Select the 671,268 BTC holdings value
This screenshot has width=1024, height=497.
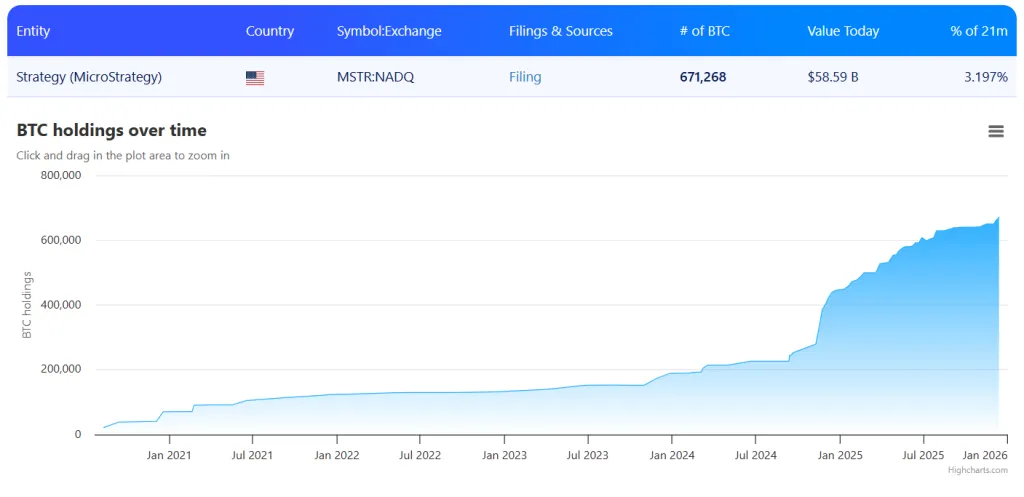pos(703,77)
